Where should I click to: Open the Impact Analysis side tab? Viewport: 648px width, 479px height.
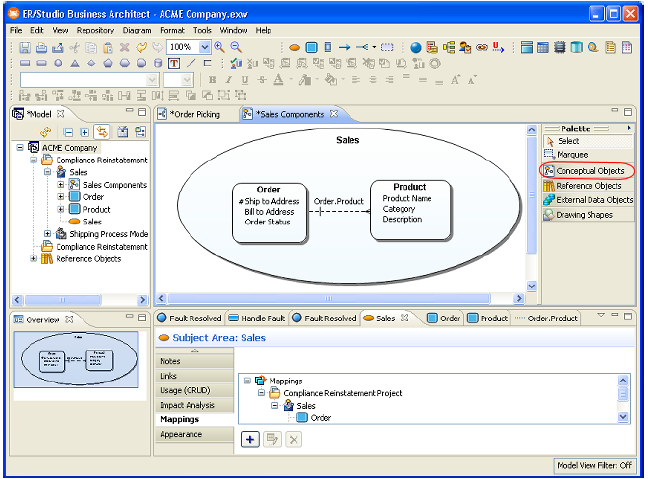[x=195, y=405]
